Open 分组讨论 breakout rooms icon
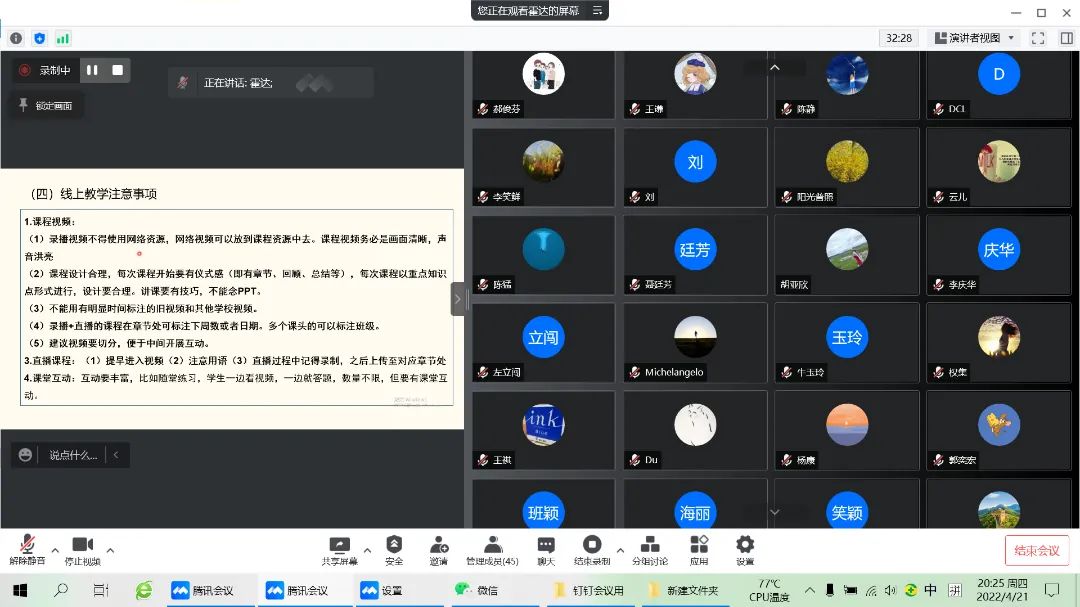 pos(650,549)
